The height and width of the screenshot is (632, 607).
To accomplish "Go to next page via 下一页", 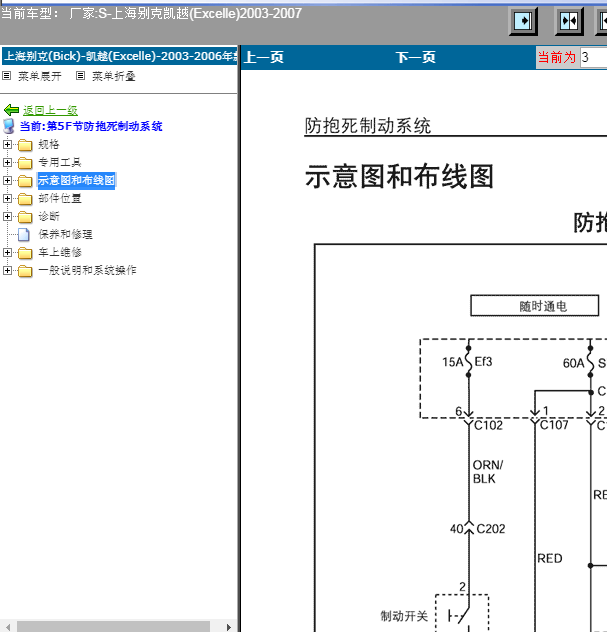I will point(415,58).
